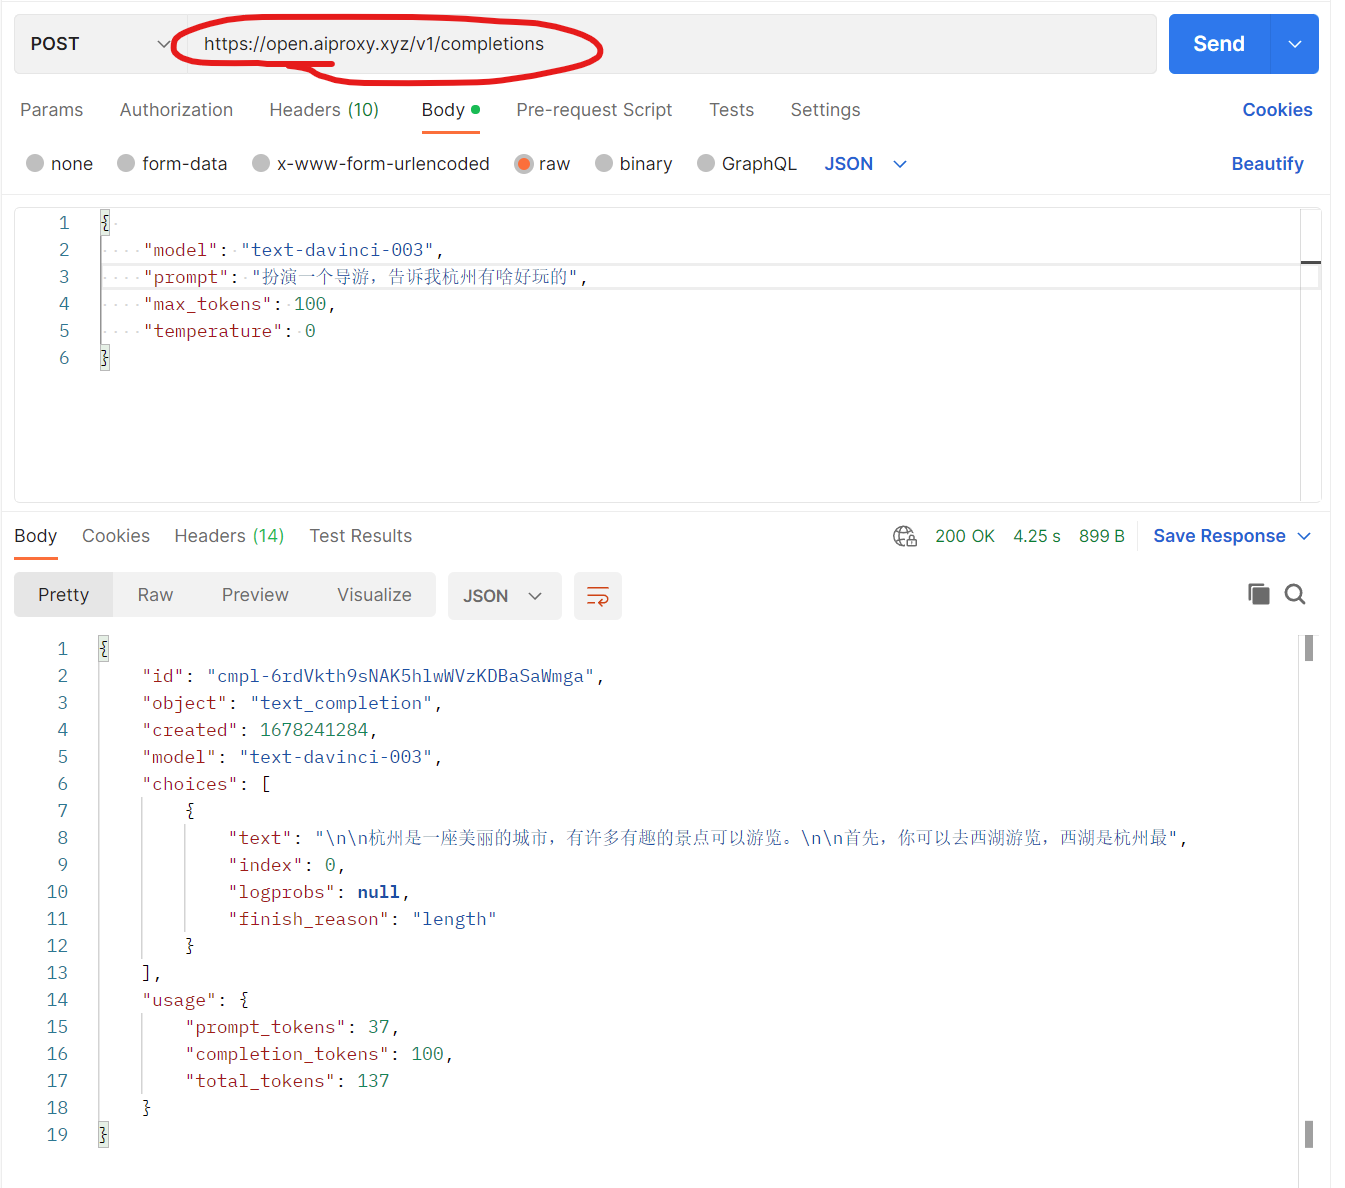The width and height of the screenshot is (1345, 1188).
Task: Click the network connection globe icon
Action: tap(904, 536)
